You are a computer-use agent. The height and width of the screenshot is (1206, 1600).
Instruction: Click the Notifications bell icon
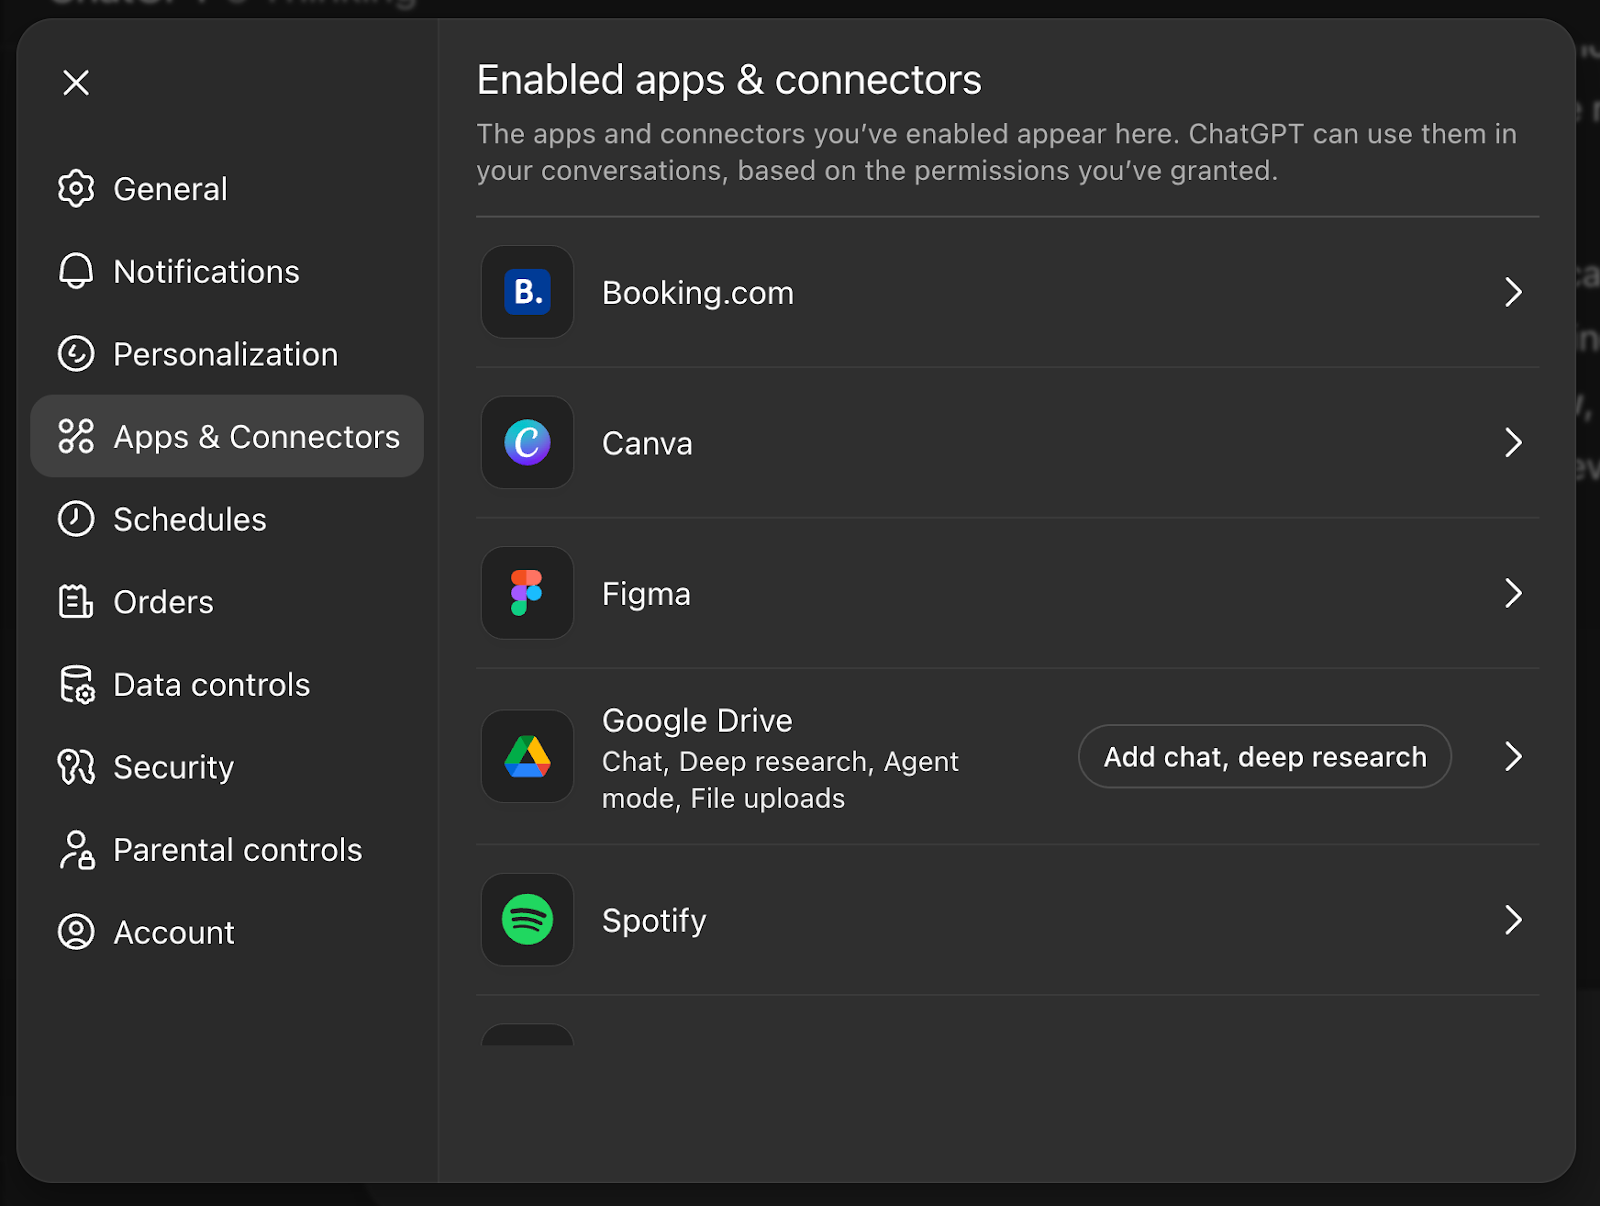point(76,271)
